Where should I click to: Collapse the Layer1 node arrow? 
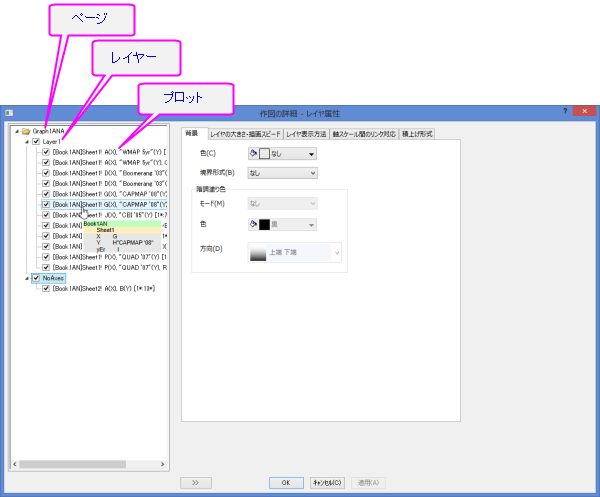pyautogui.click(x=27, y=142)
